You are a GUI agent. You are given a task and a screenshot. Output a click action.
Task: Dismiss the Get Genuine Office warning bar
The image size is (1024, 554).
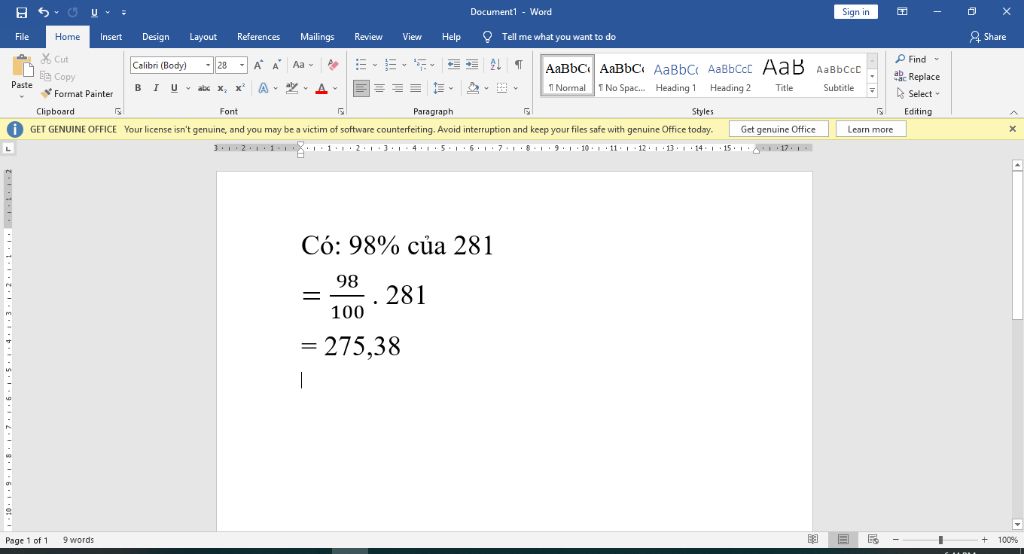[x=1012, y=129]
